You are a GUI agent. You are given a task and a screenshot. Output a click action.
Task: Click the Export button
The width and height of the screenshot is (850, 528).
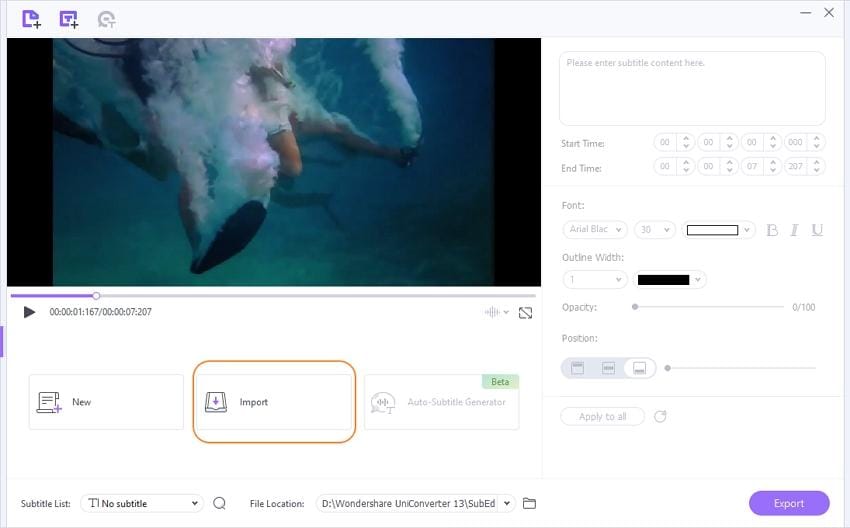point(789,503)
